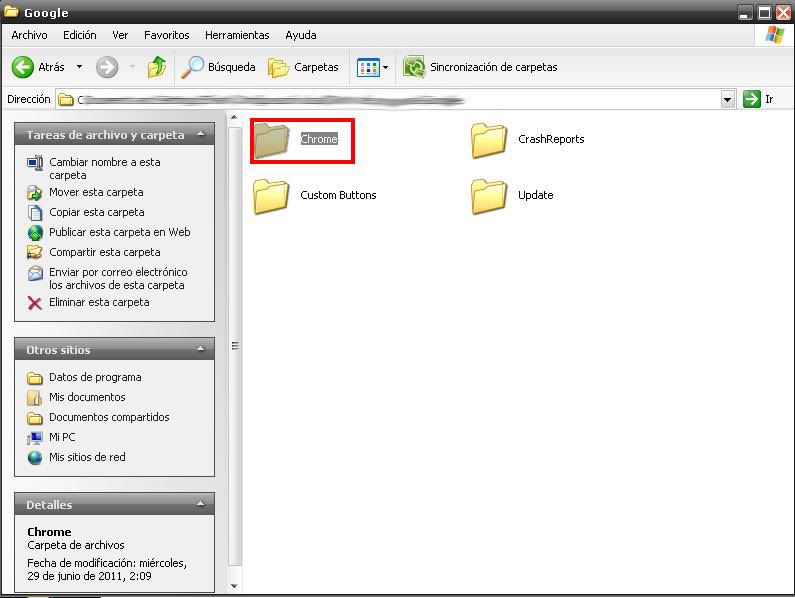Image resolution: width=795 pixels, height=598 pixels.
Task: Start Sincronización de carpetas
Action: click(x=480, y=67)
